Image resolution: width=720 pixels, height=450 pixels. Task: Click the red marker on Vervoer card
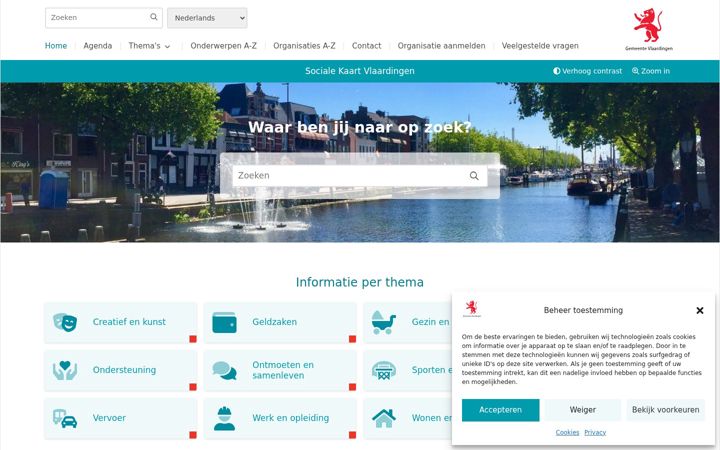click(x=193, y=435)
